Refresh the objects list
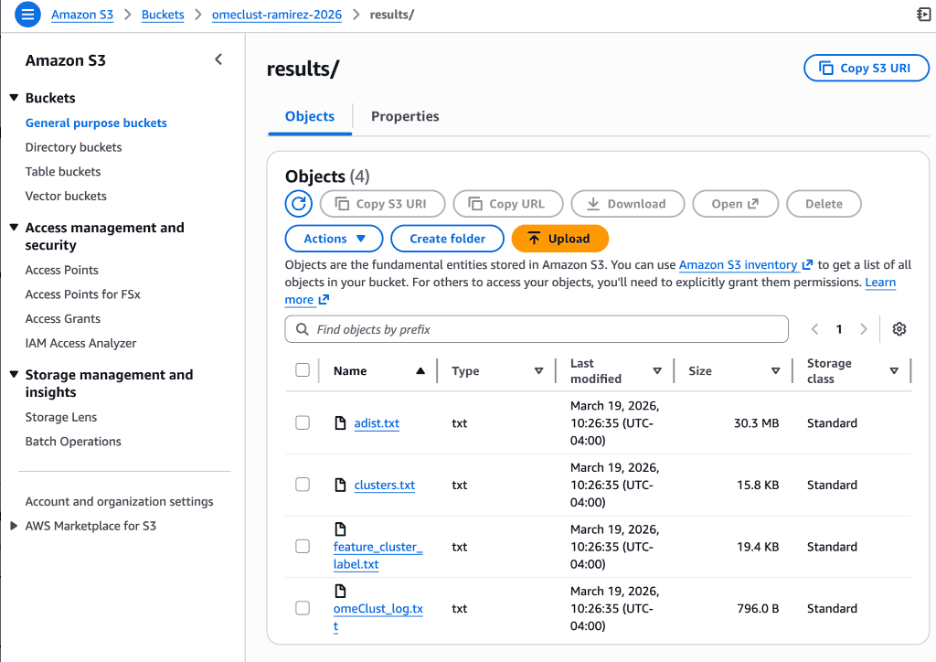This screenshot has width=936, height=662. click(298, 204)
